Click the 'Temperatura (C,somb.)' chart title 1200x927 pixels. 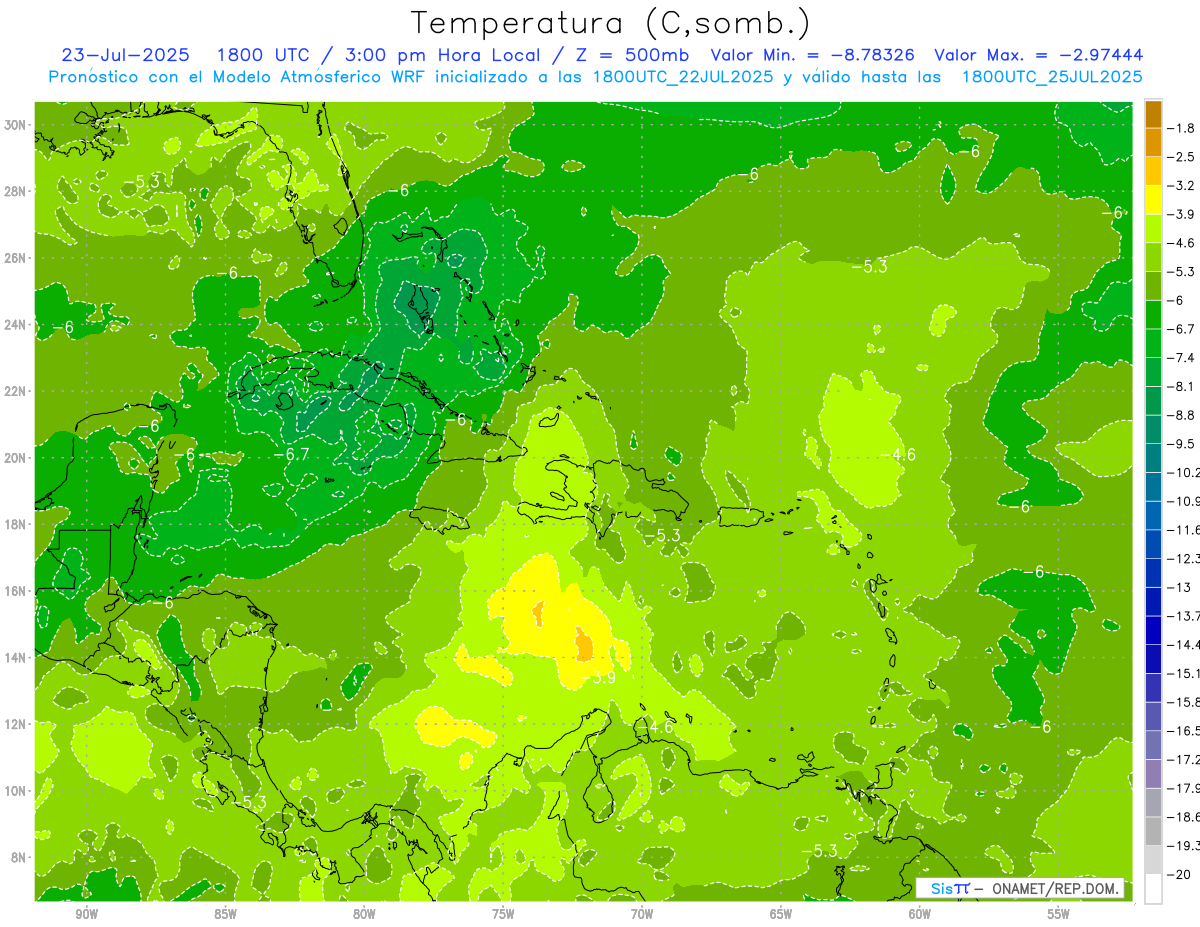610,23
